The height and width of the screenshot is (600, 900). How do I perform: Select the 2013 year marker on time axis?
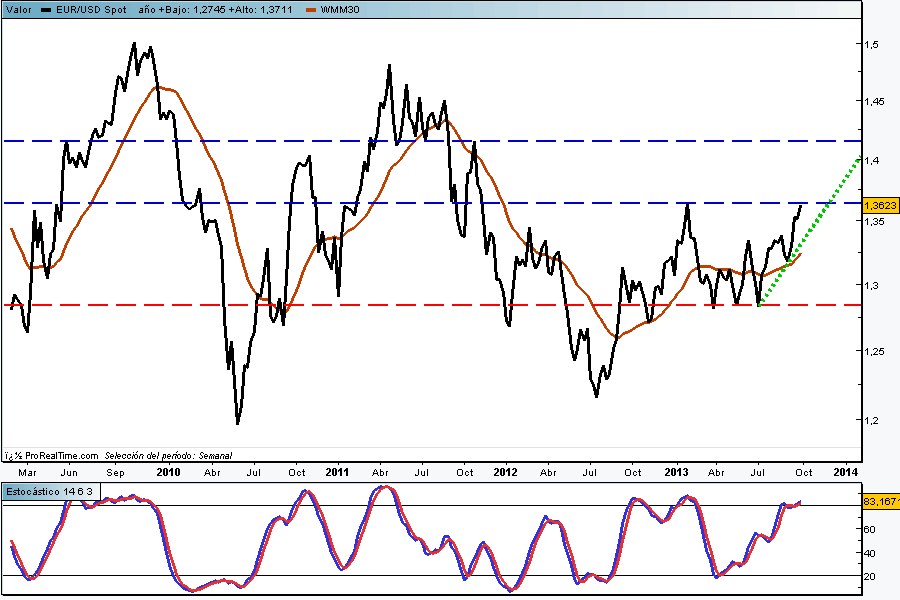[x=676, y=470]
